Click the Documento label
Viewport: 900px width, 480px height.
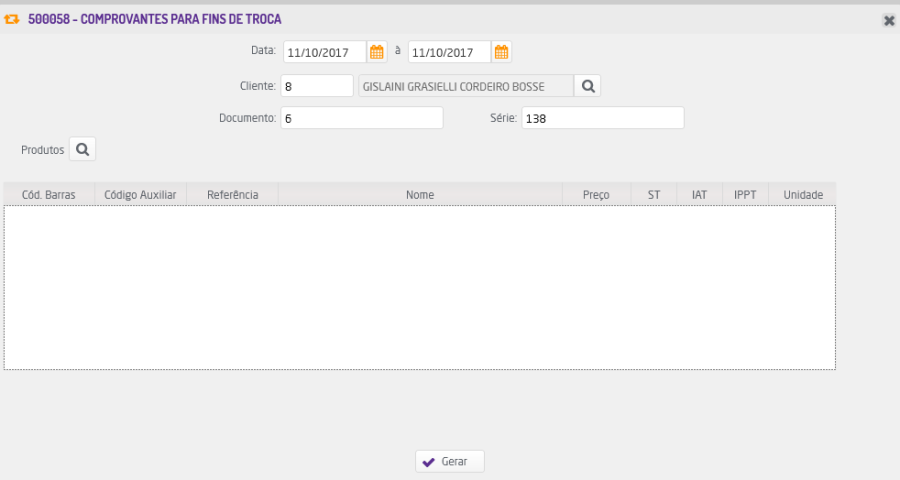click(247, 118)
